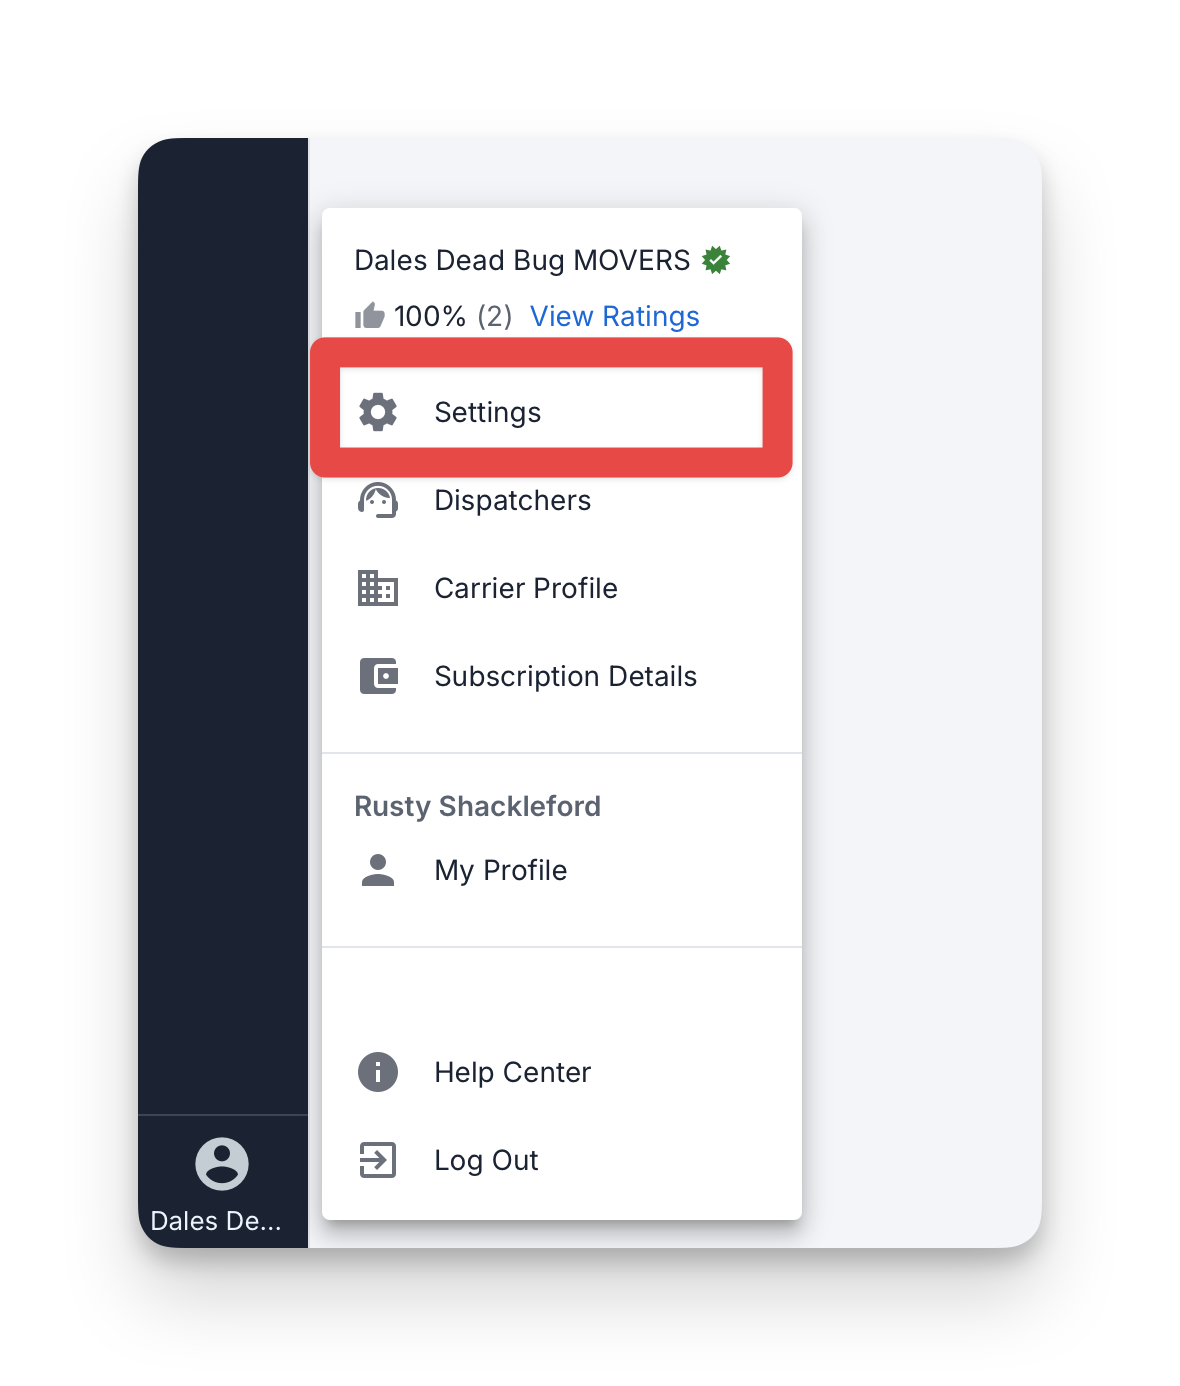Open Subscription Details entry
1180x1386 pixels.
[x=562, y=676]
